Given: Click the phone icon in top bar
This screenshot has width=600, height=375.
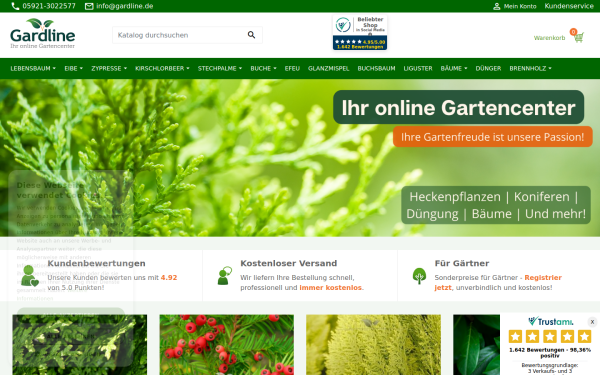Looking at the screenshot, I should click(15, 6).
